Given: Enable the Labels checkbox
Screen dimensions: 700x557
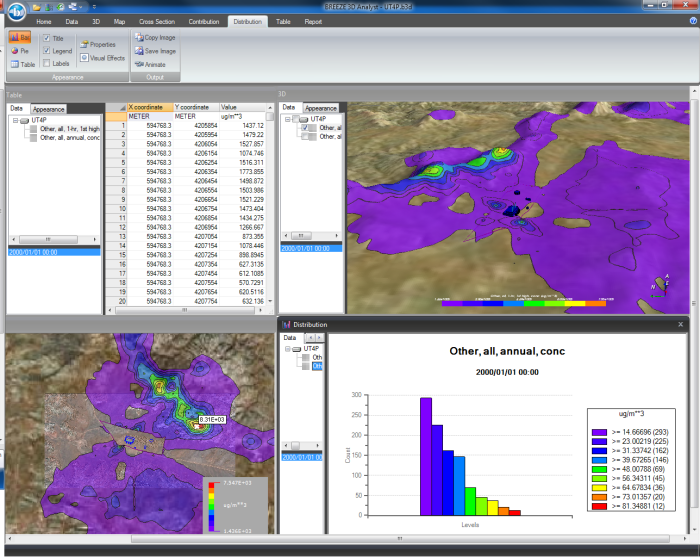Looking at the screenshot, I should pyautogui.click(x=46, y=63).
